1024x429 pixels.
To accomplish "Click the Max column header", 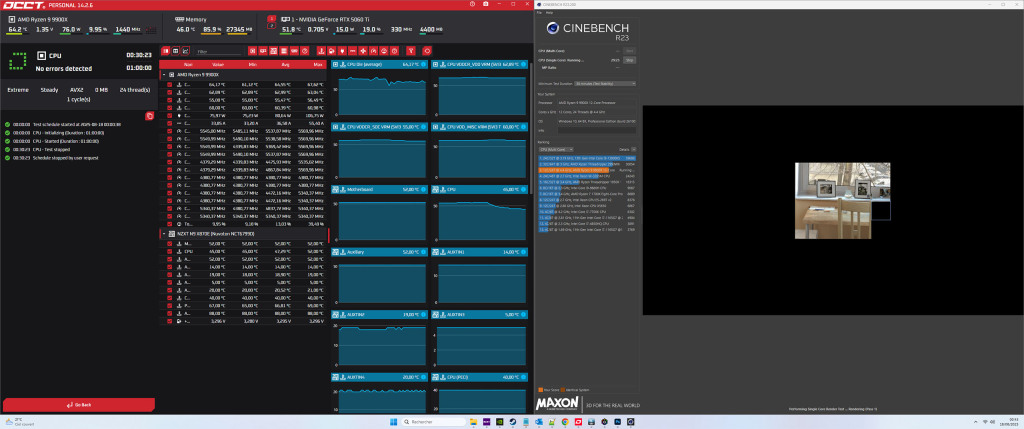I will tap(317, 65).
